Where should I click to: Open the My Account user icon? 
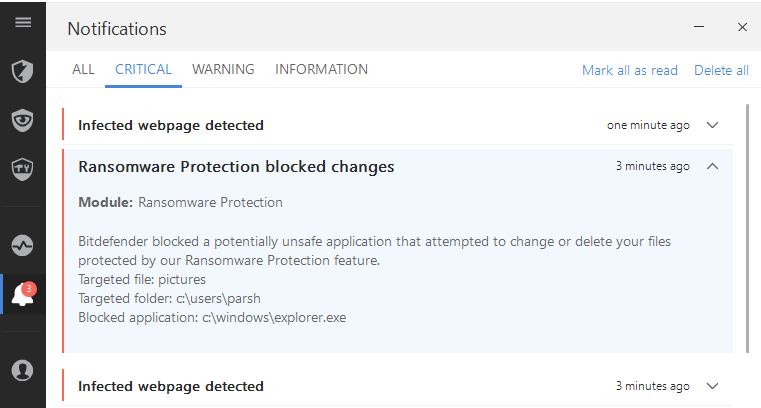point(22,369)
